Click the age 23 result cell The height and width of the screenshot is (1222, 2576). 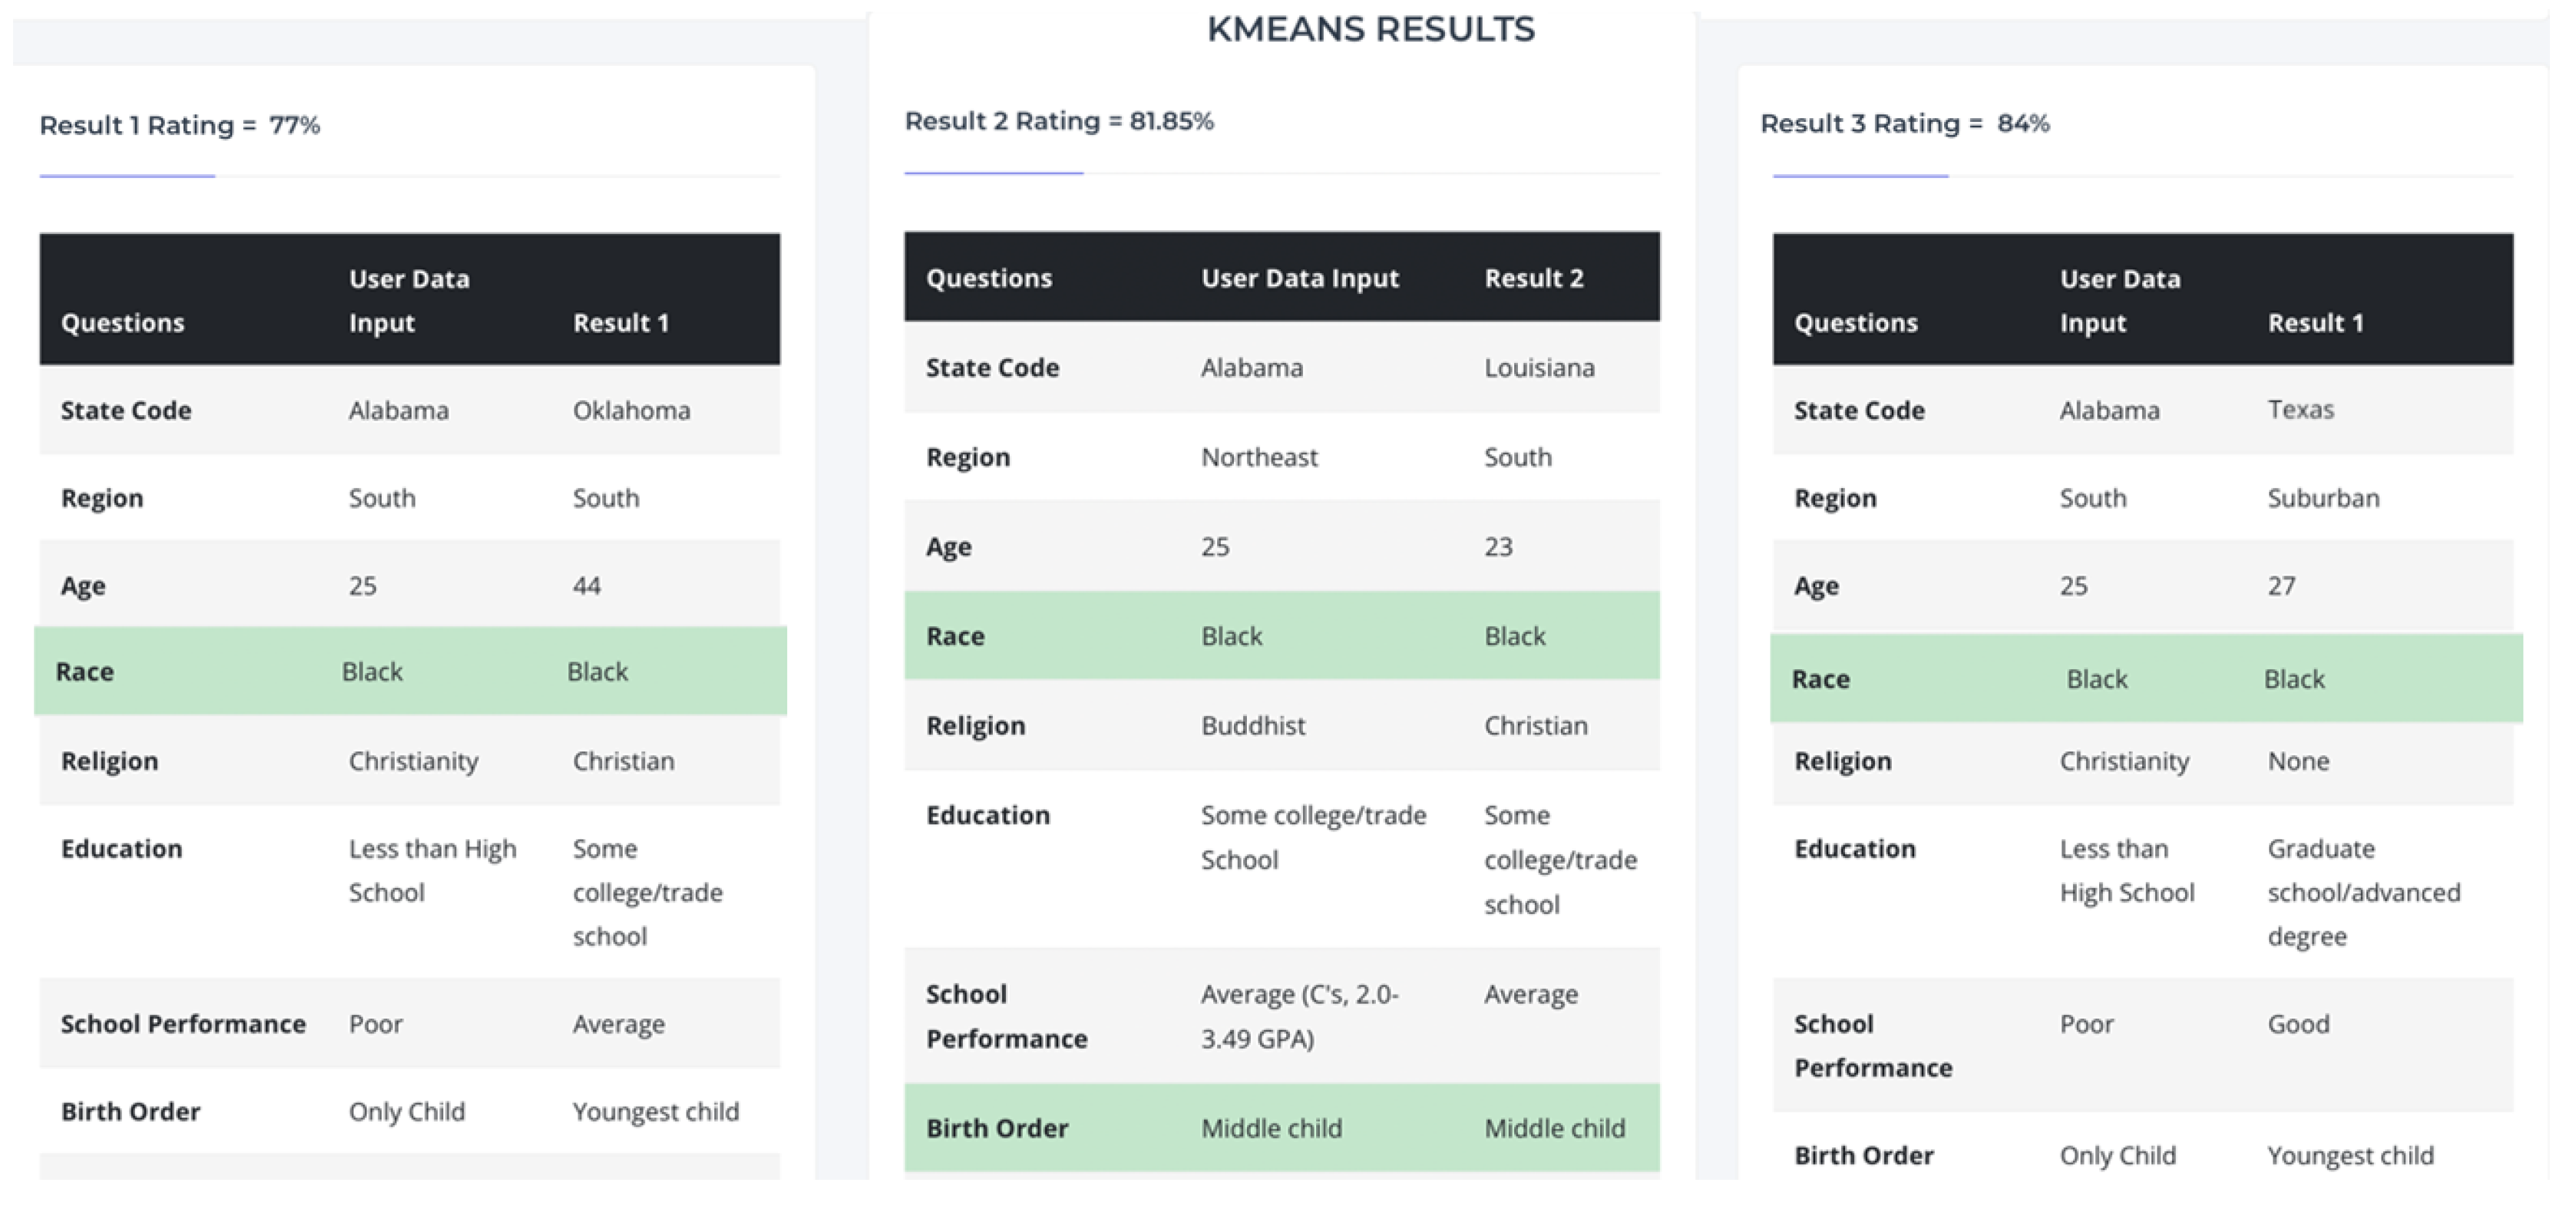[x=1498, y=546]
